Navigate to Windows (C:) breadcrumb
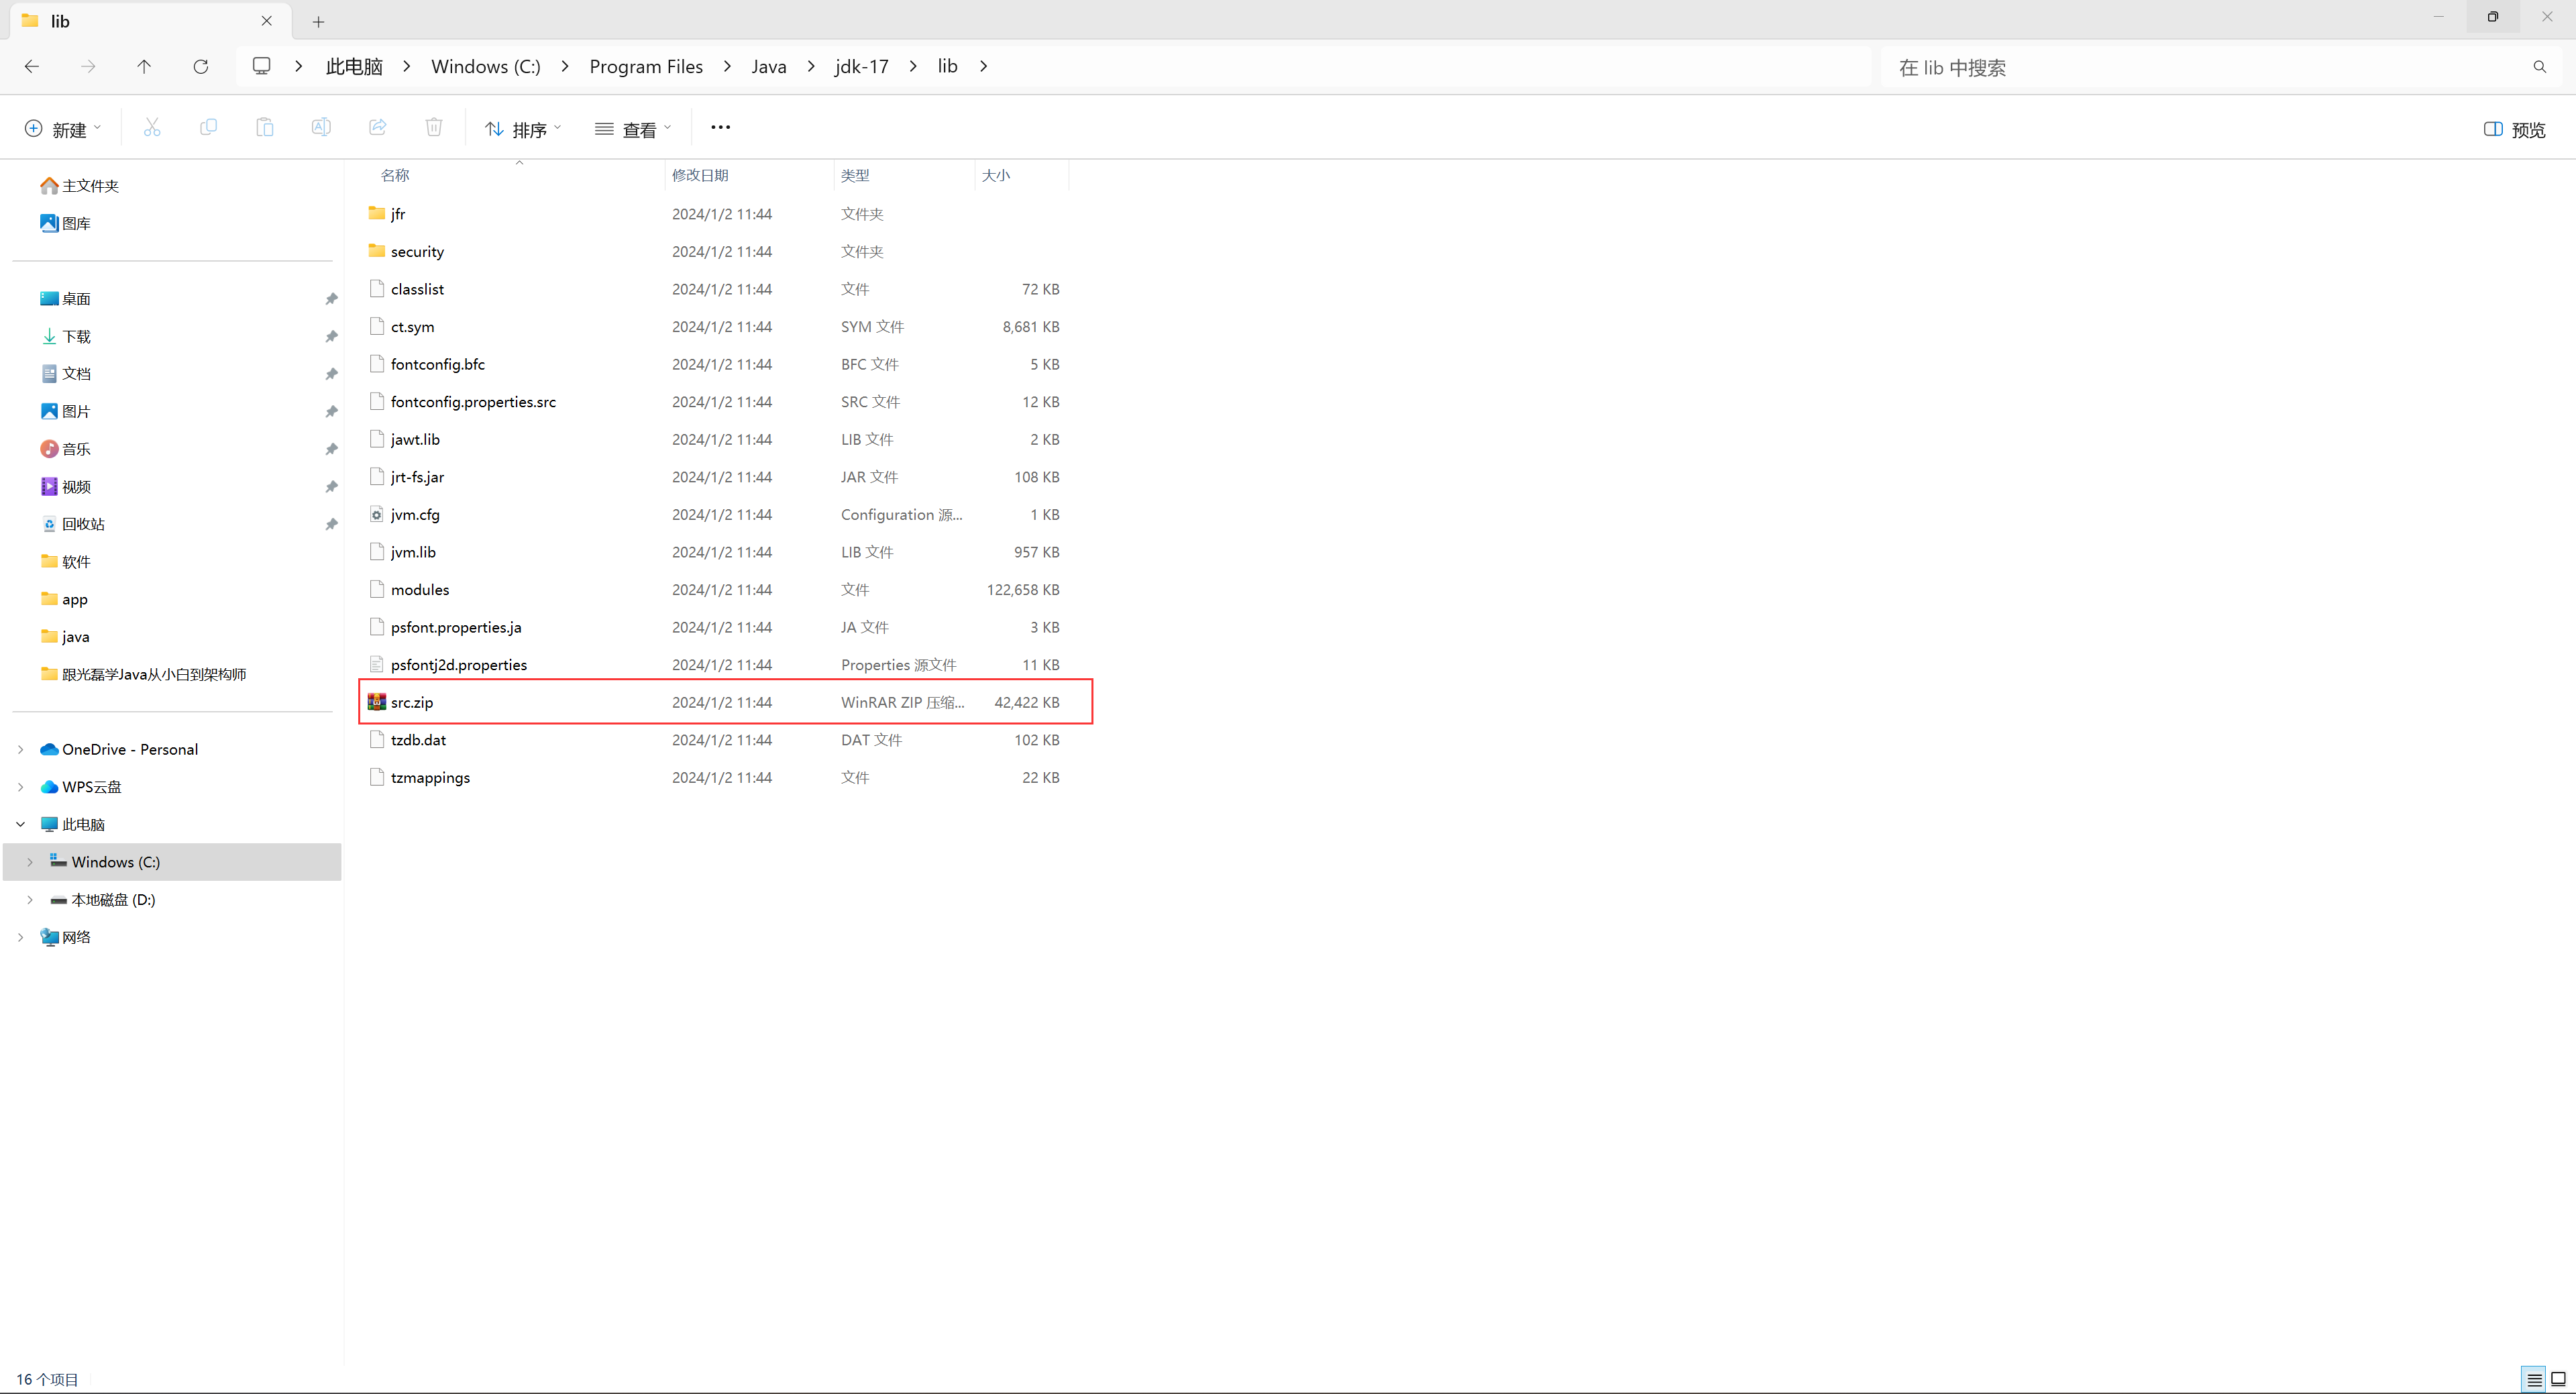The height and width of the screenshot is (1394, 2576). (486, 66)
